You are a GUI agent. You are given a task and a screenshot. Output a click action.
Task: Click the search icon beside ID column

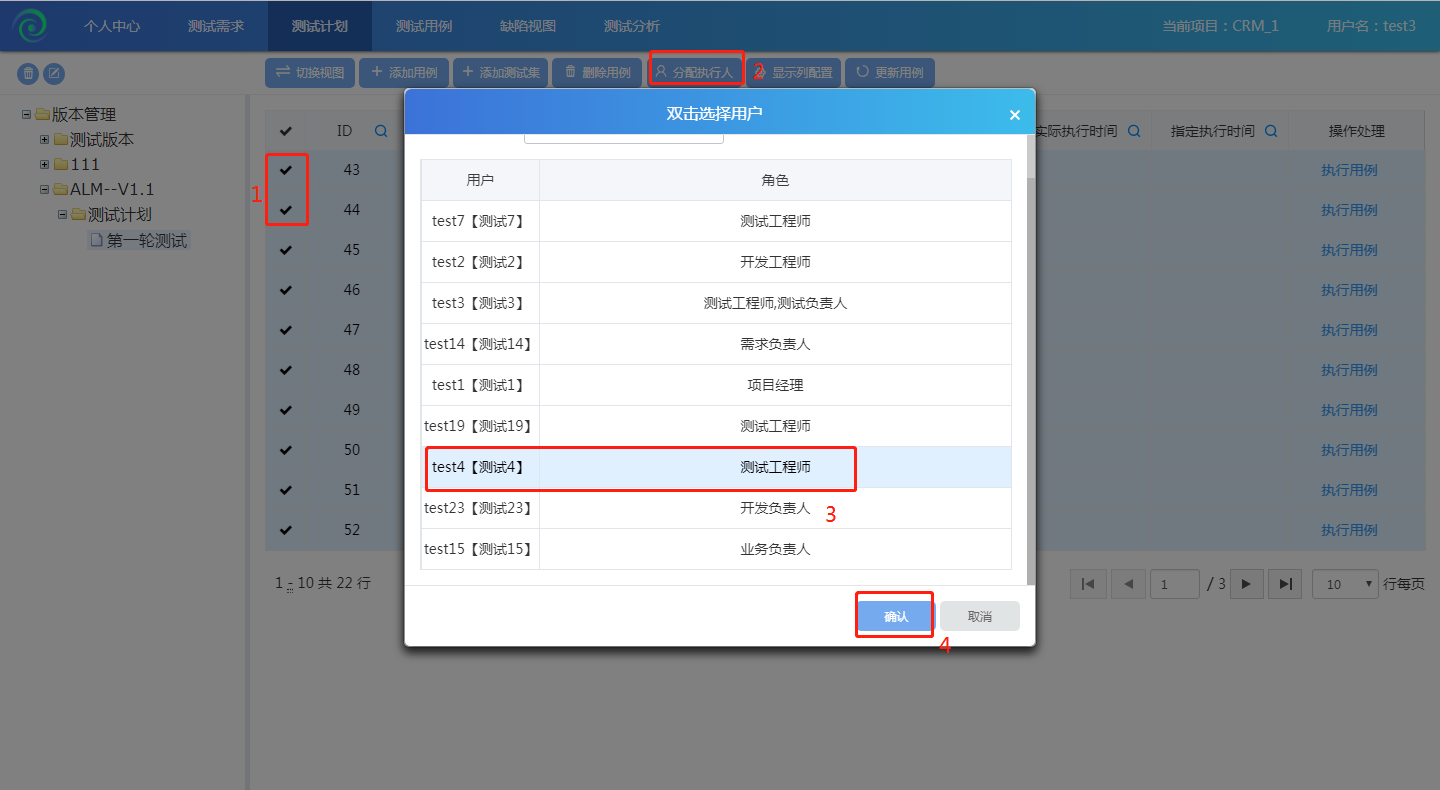[x=381, y=131]
